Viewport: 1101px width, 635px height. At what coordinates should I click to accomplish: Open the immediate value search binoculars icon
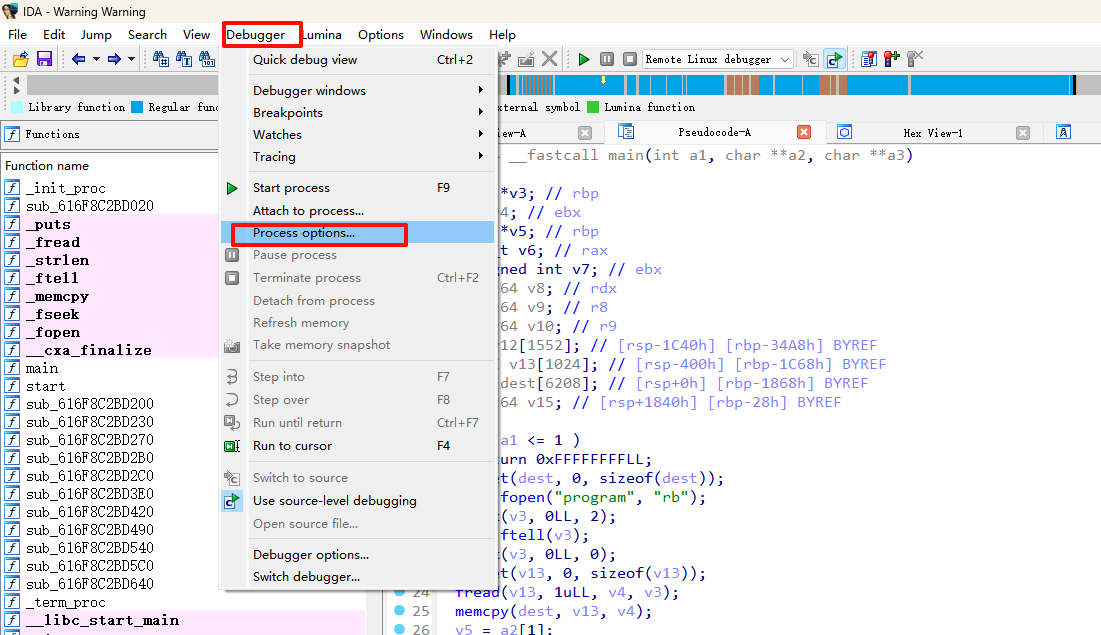161,60
